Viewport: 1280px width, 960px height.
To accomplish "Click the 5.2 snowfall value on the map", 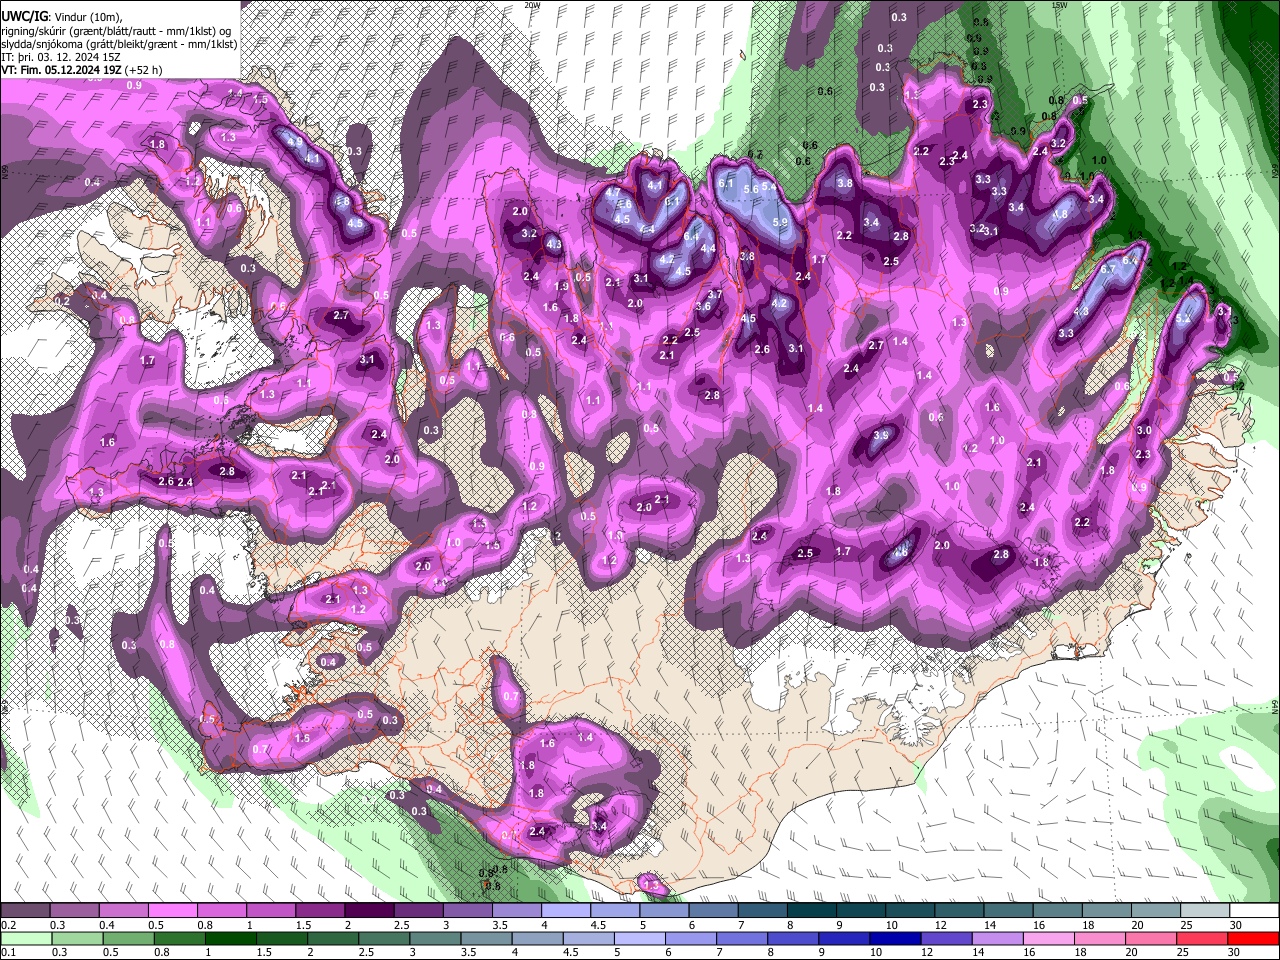I will 1184,318.
